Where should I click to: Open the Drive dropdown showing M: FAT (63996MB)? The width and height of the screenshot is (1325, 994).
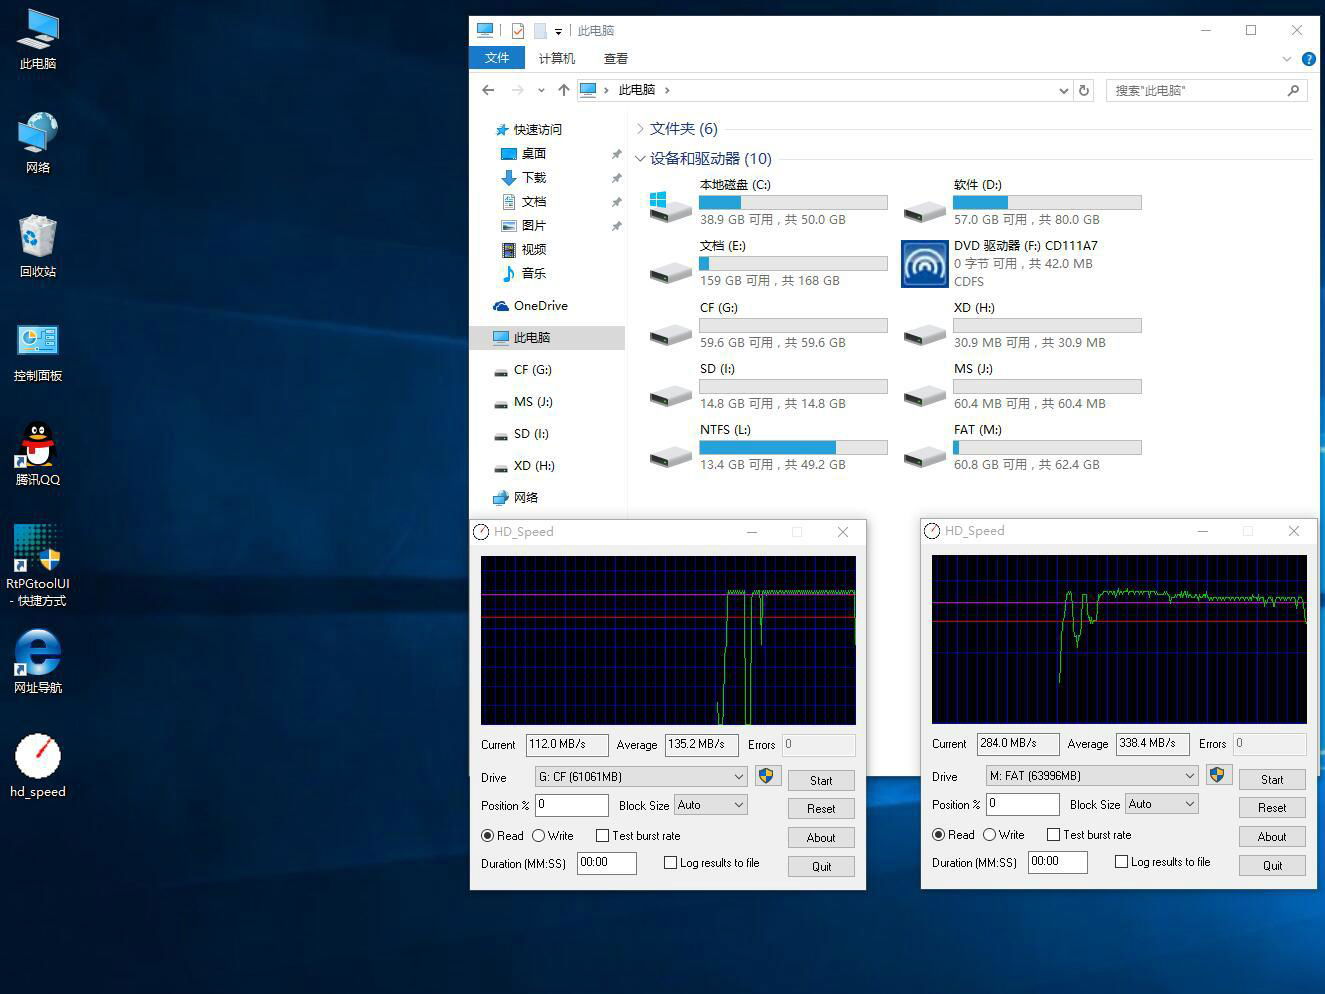click(1092, 776)
